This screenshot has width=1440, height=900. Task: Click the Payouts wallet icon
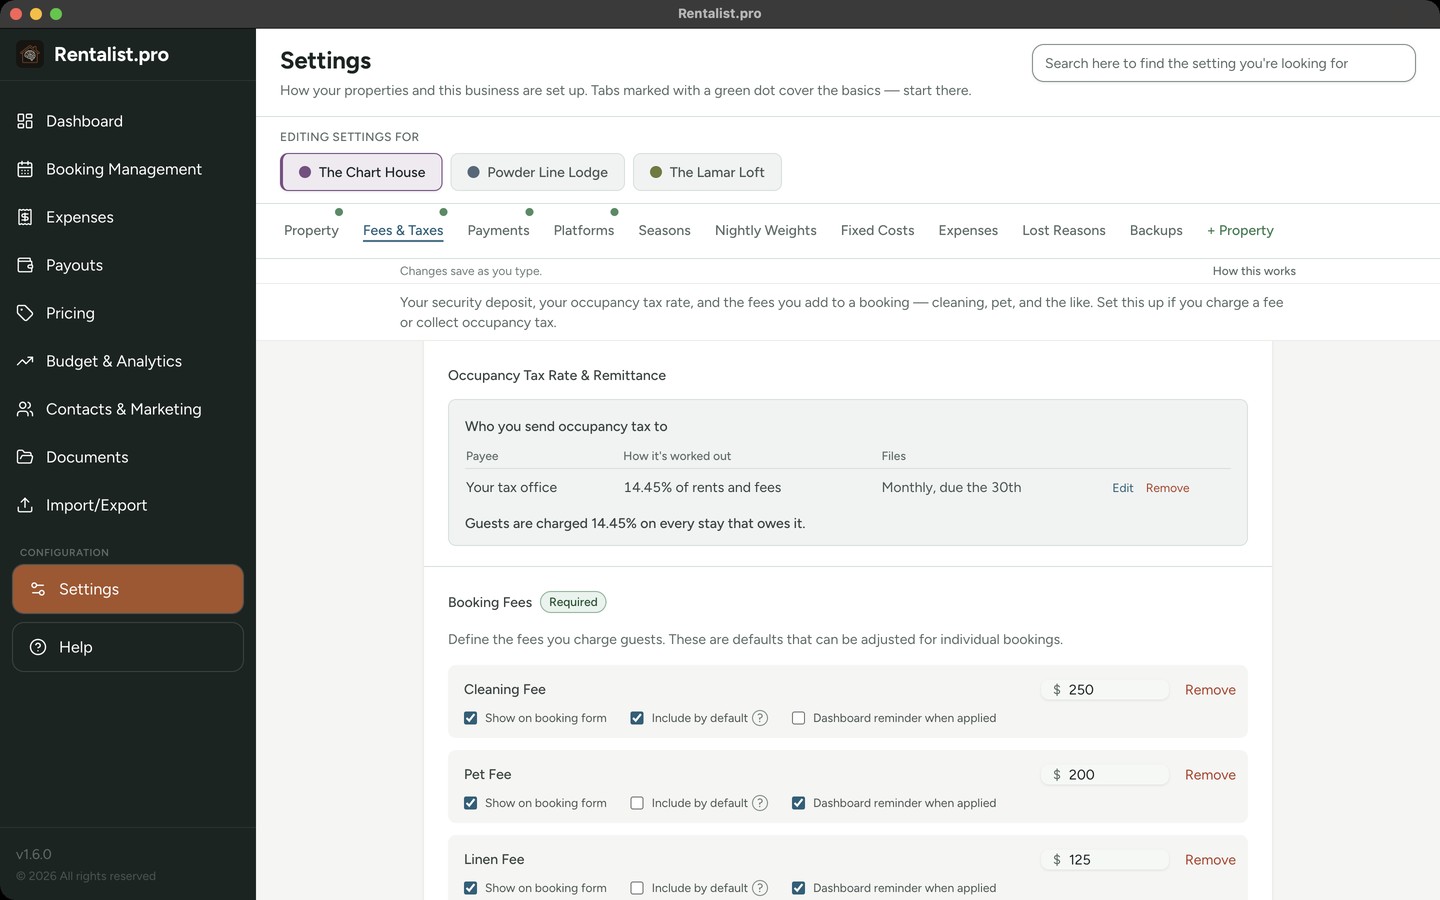pyautogui.click(x=25, y=265)
